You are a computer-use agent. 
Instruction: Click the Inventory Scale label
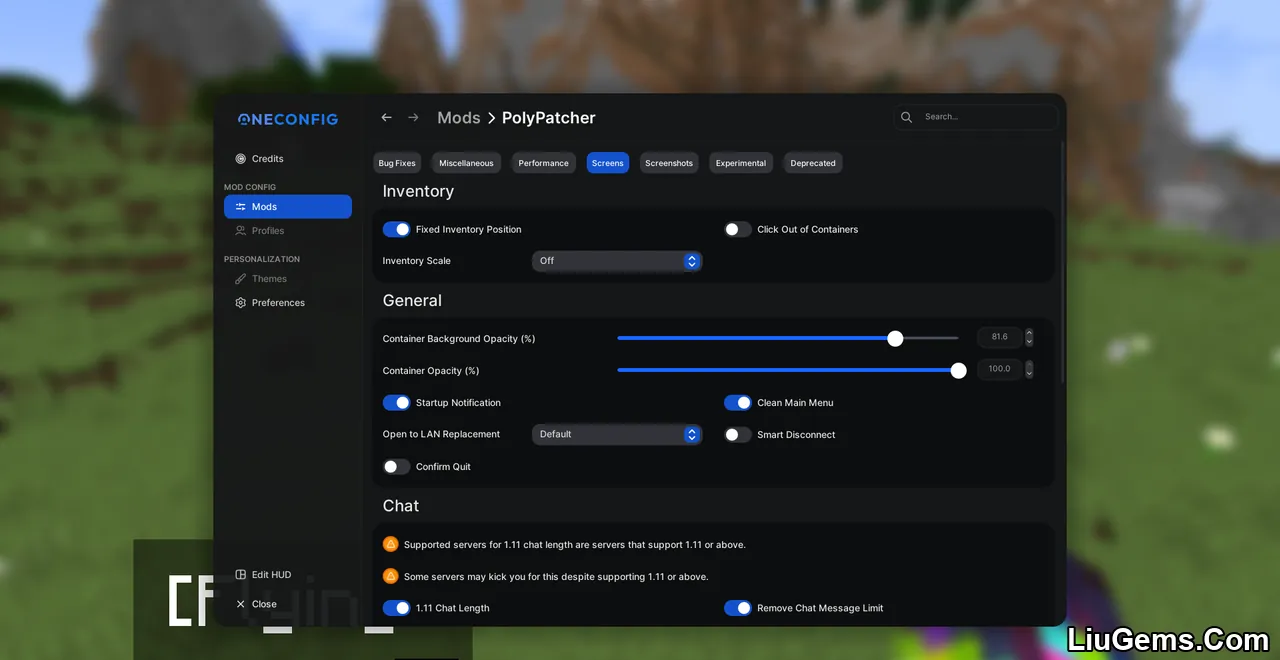pos(417,261)
